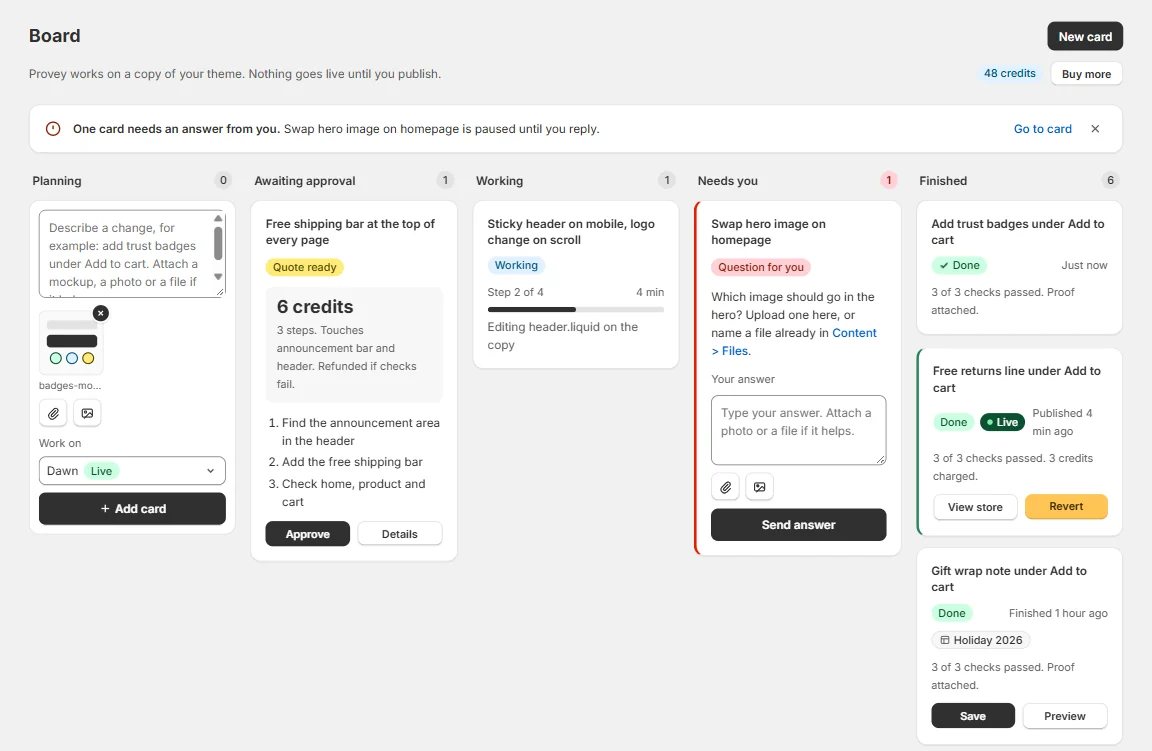Open Details for free shipping bar
This screenshot has height=751, width=1152.
400,534
